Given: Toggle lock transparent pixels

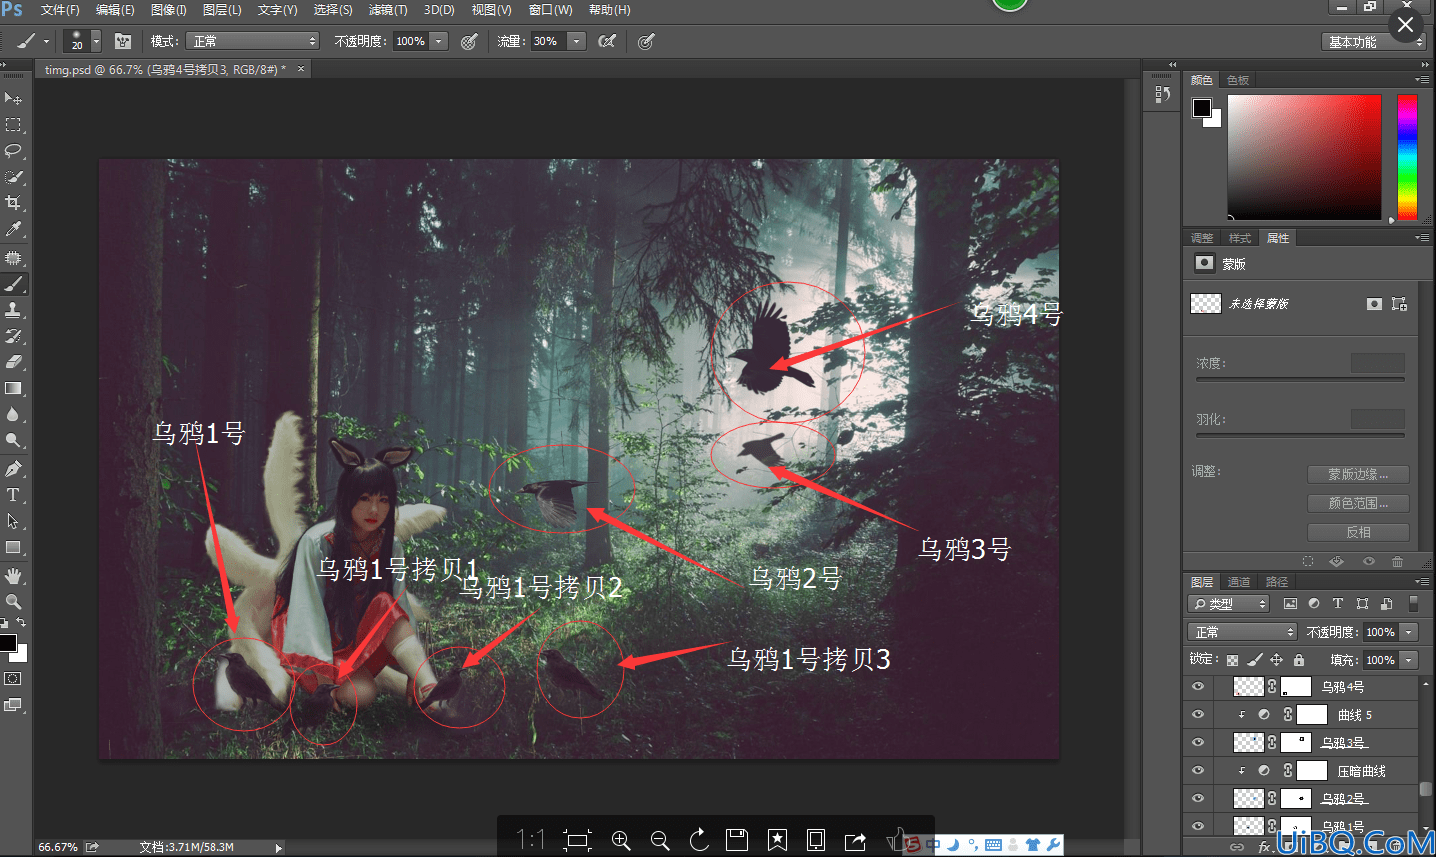Looking at the screenshot, I should click(x=1233, y=660).
